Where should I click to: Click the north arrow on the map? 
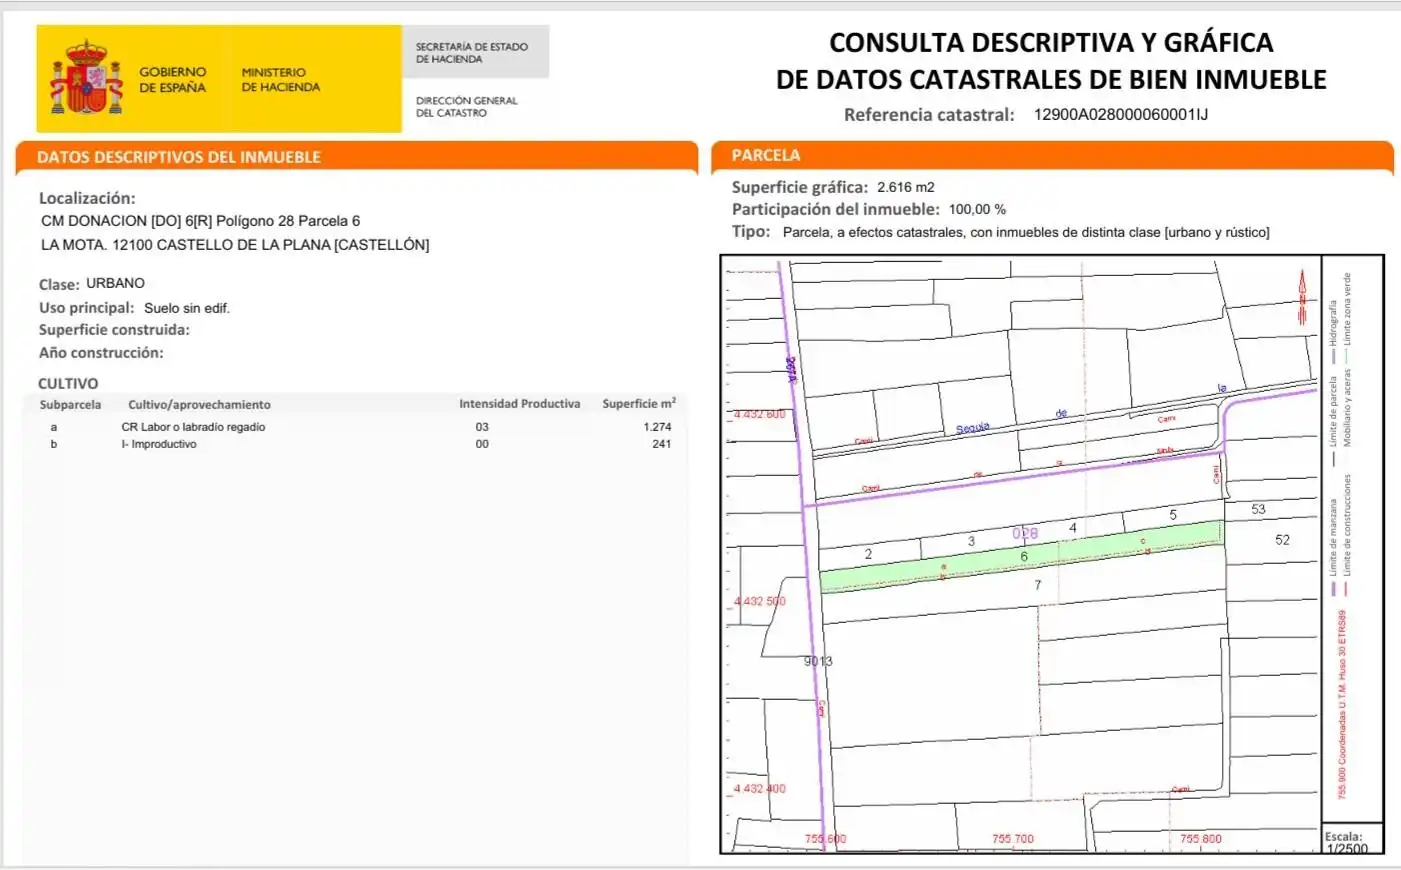[x=1302, y=296]
